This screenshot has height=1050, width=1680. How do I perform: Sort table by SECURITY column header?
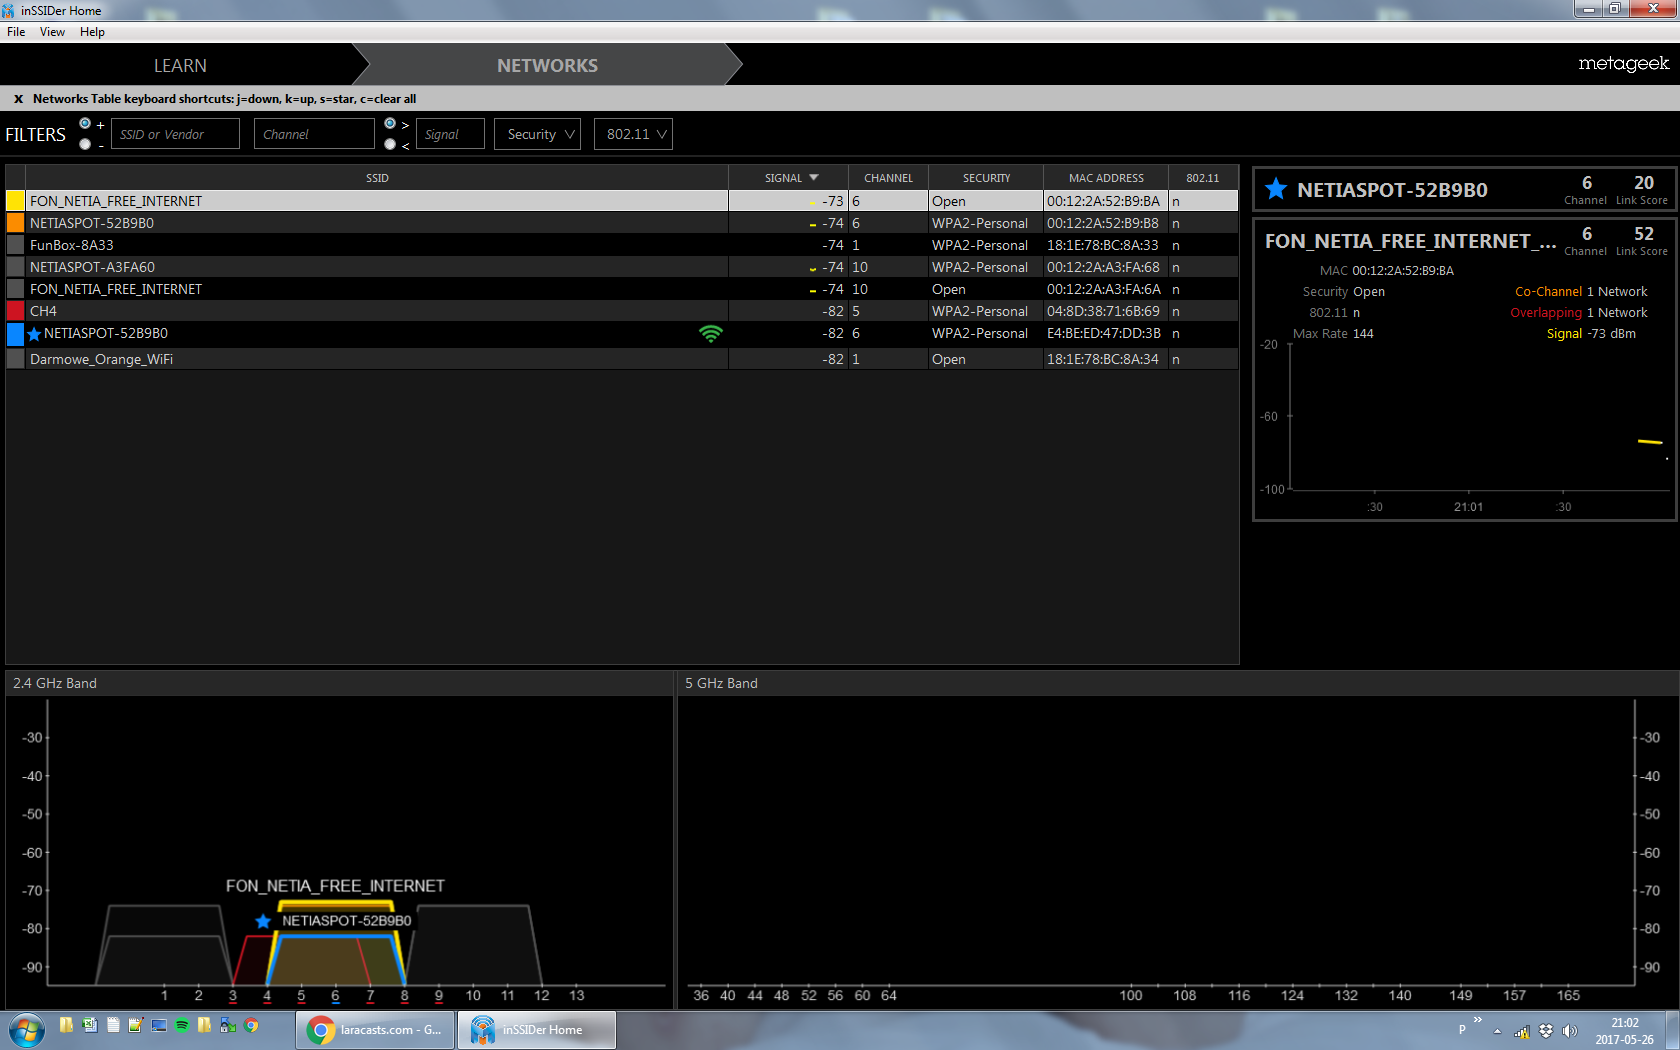(986, 178)
